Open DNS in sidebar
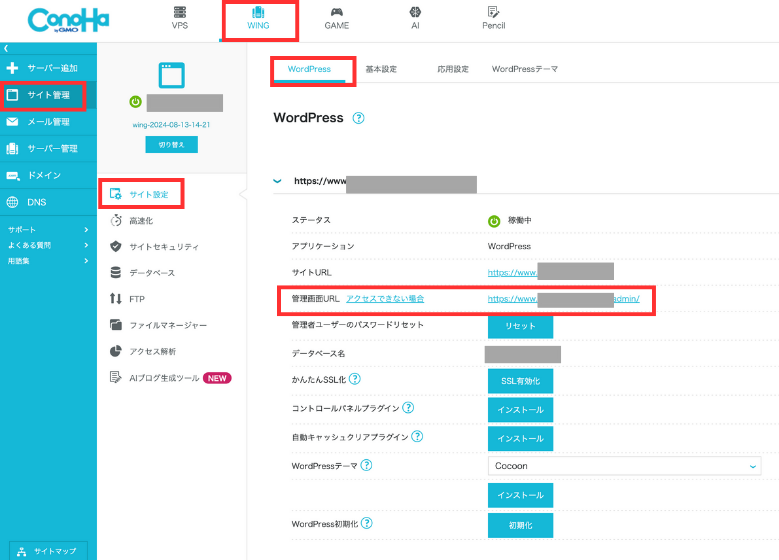 point(48,202)
